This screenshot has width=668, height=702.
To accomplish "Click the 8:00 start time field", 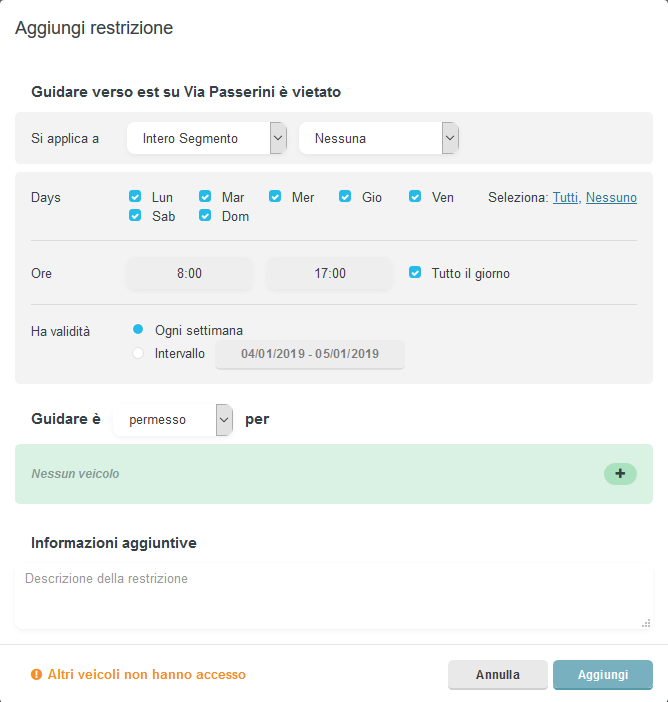I will [189, 273].
